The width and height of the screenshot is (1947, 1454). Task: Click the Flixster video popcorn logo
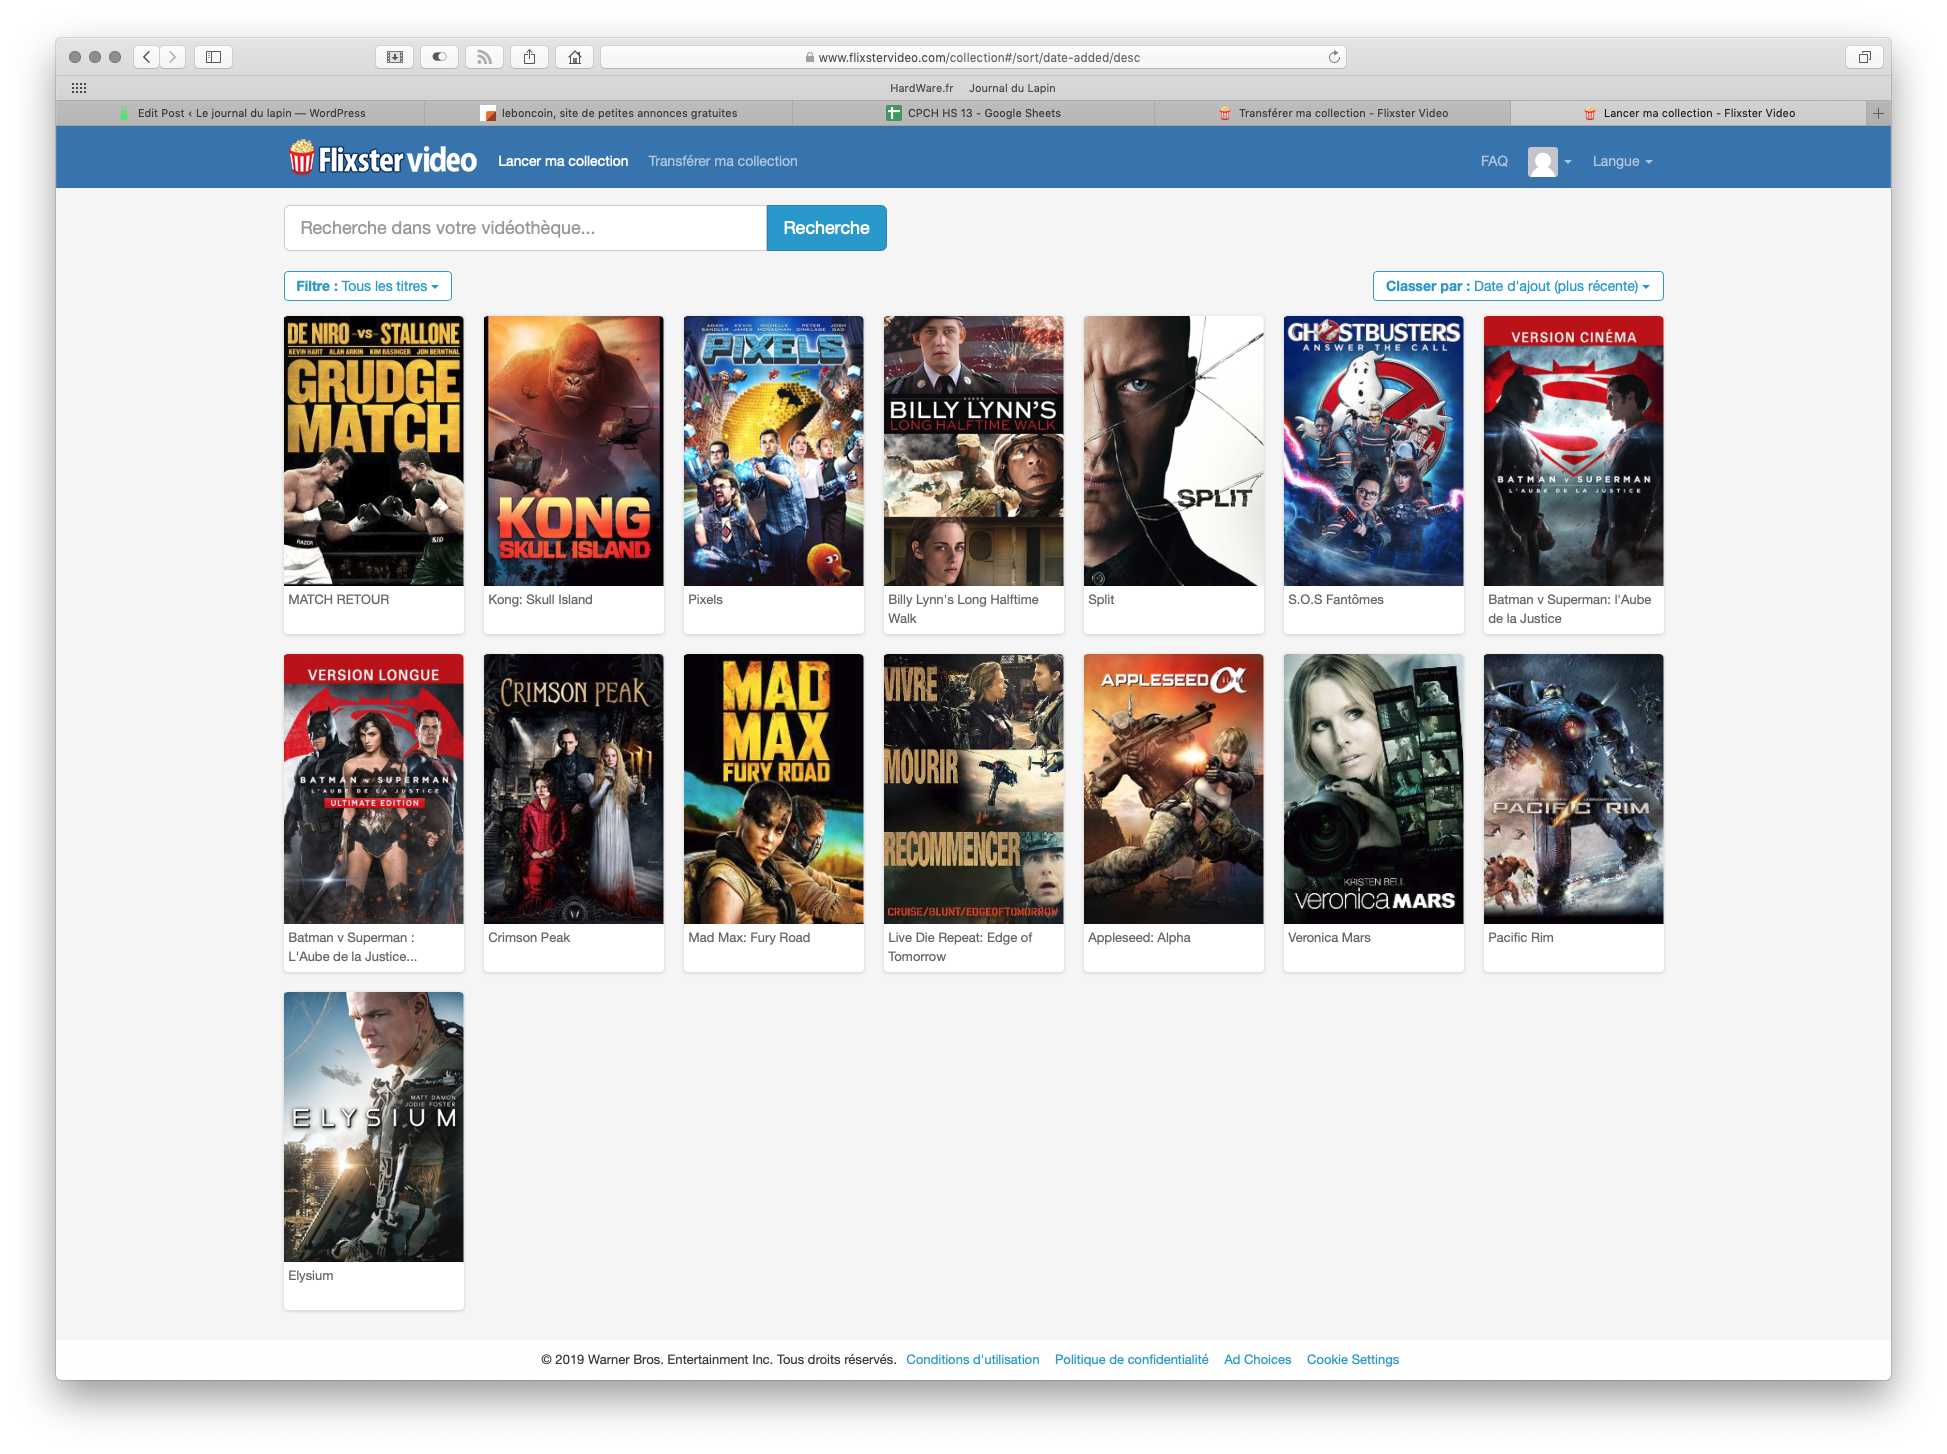(x=383, y=158)
